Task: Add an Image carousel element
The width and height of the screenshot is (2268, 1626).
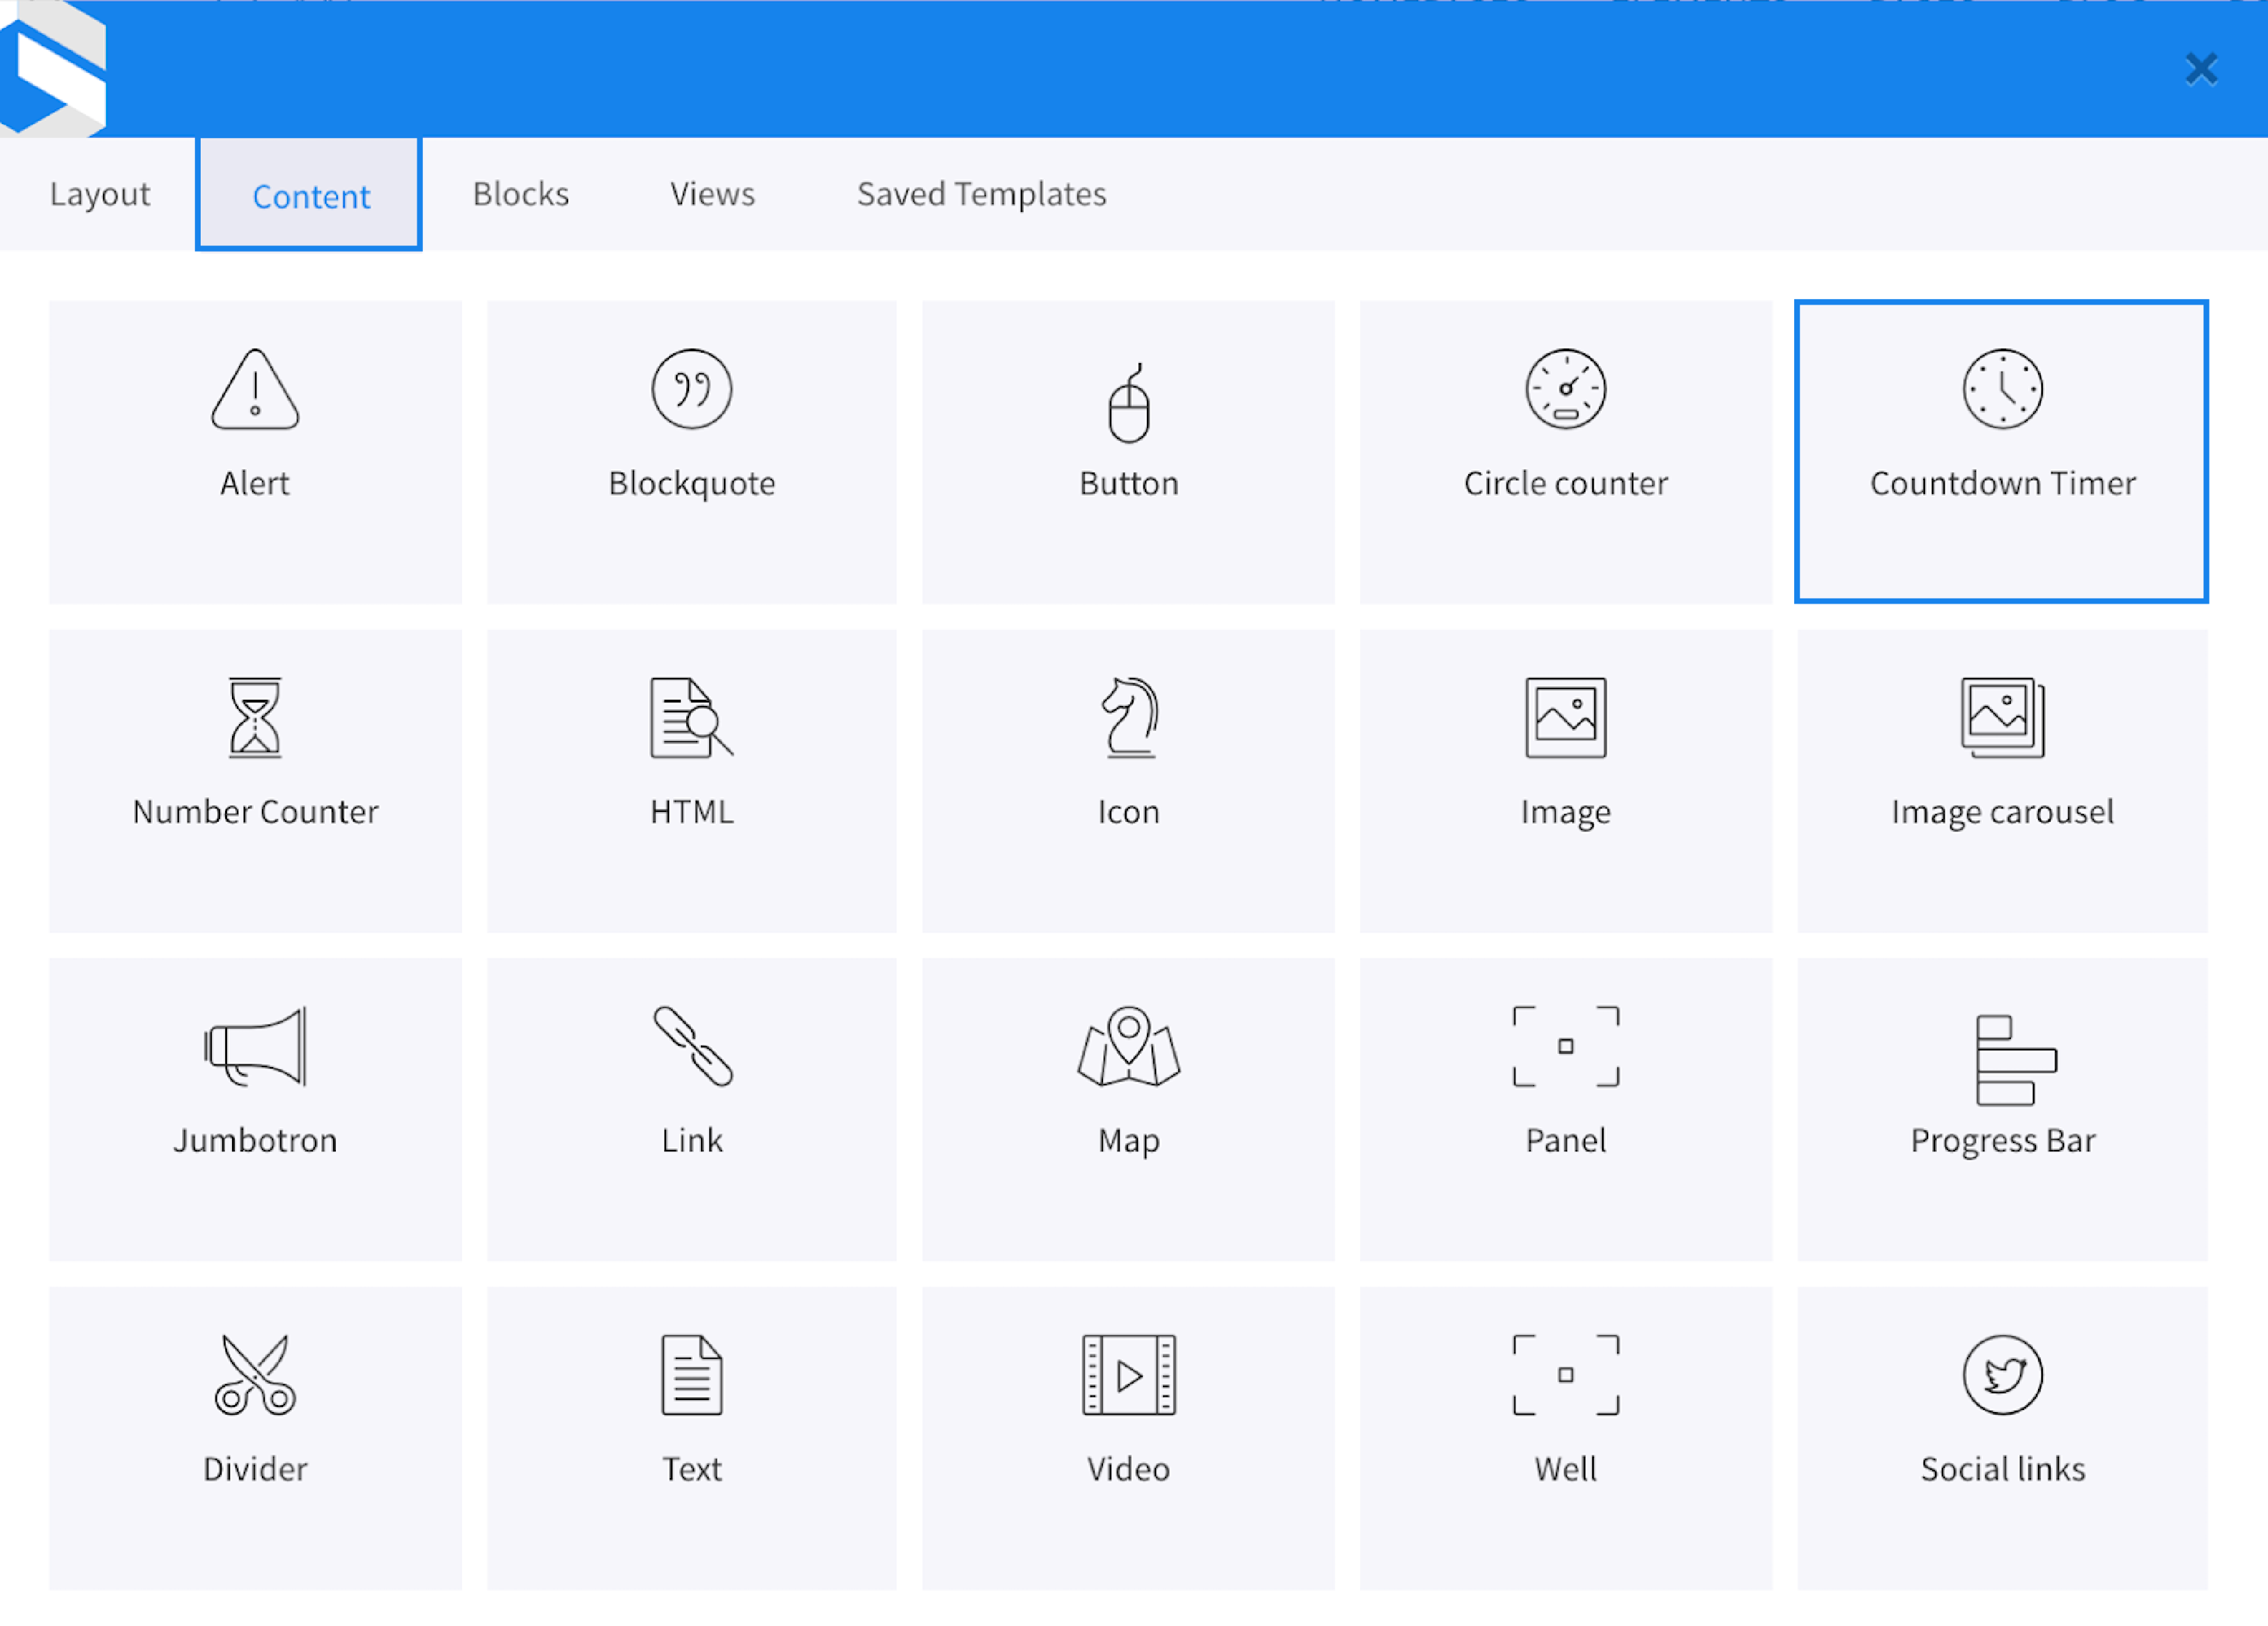Action: coord(2002,781)
